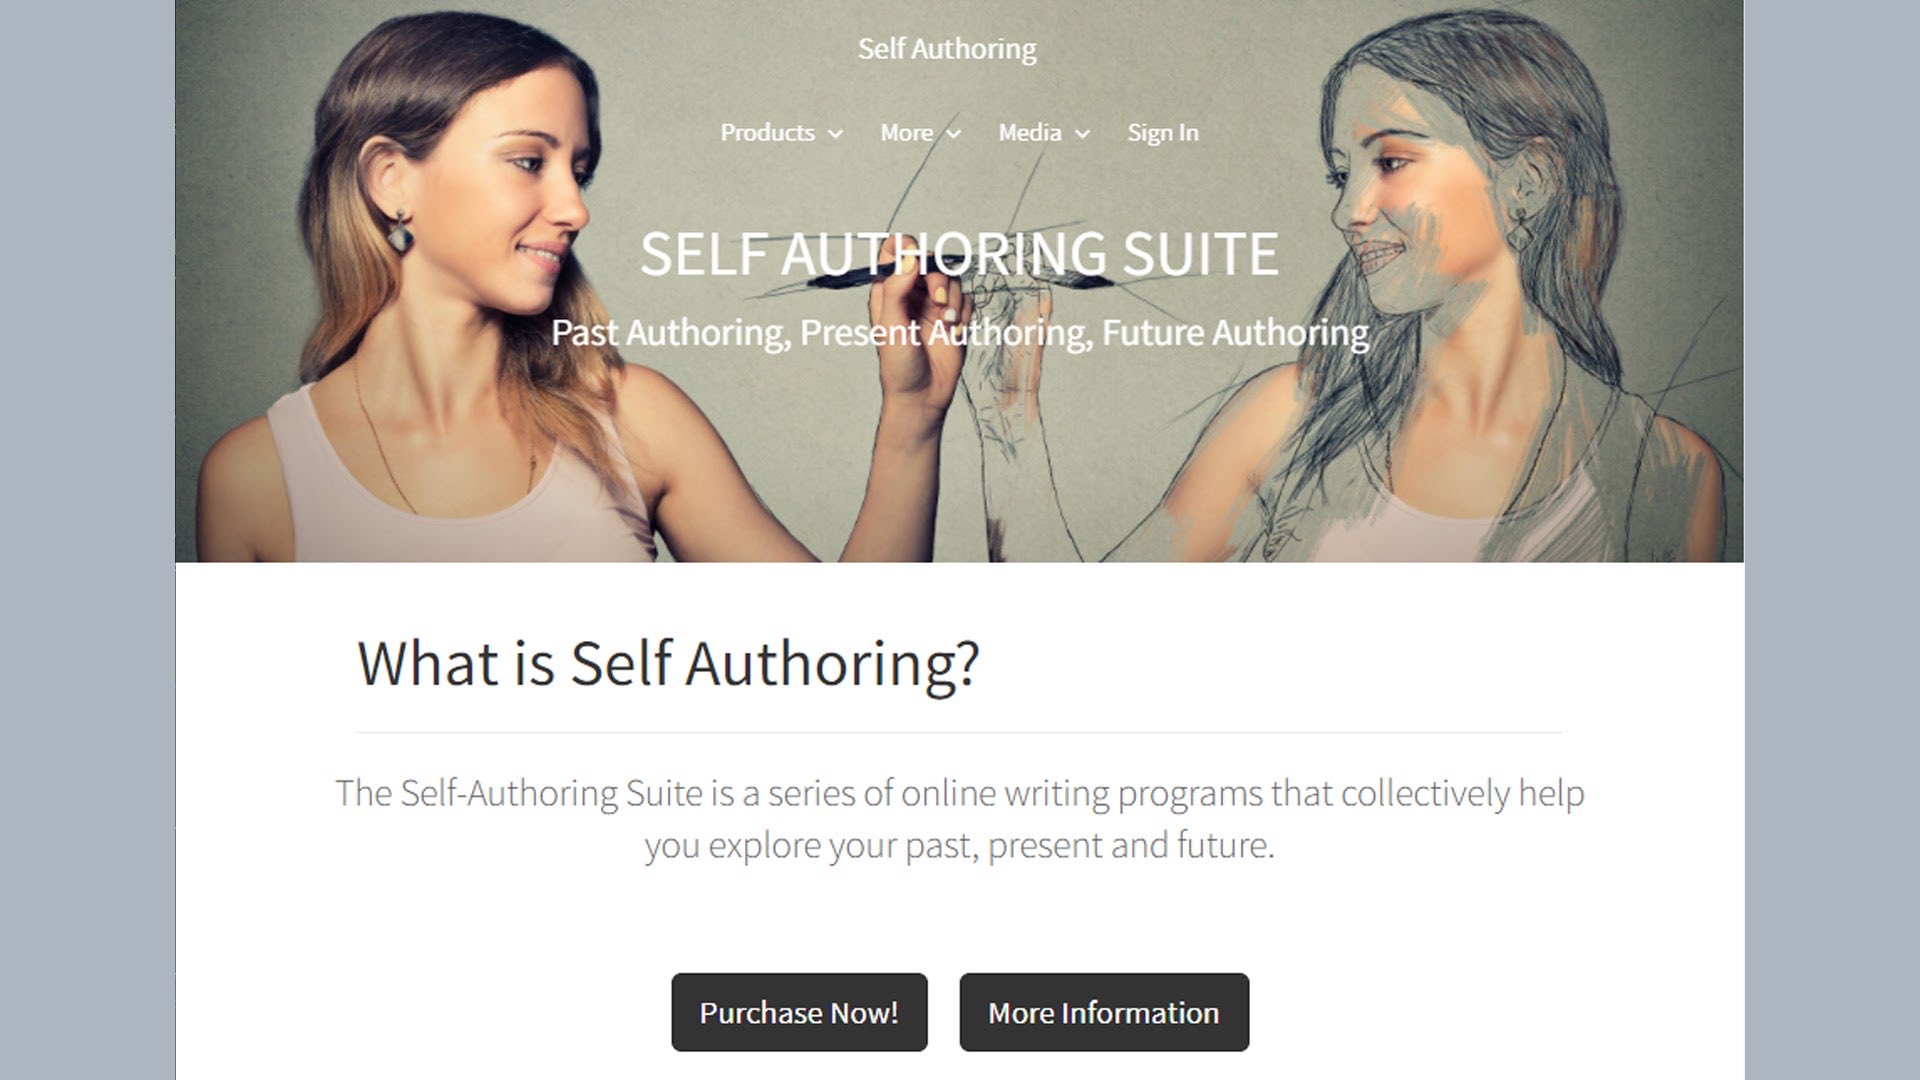The height and width of the screenshot is (1080, 1920).
Task: Click the Purchase Now! button
Action: (x=799, y=1012)
